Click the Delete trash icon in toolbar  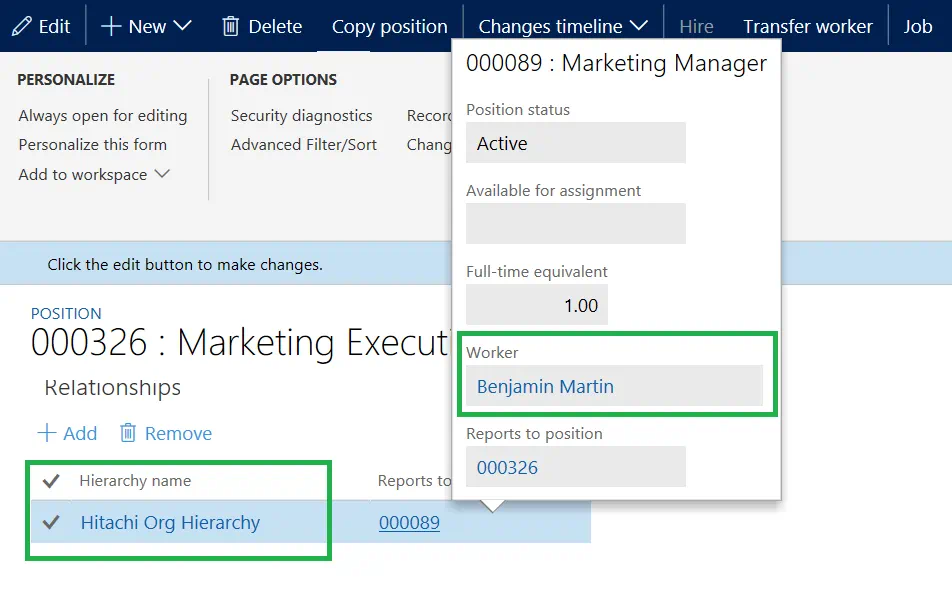(231, 27)
